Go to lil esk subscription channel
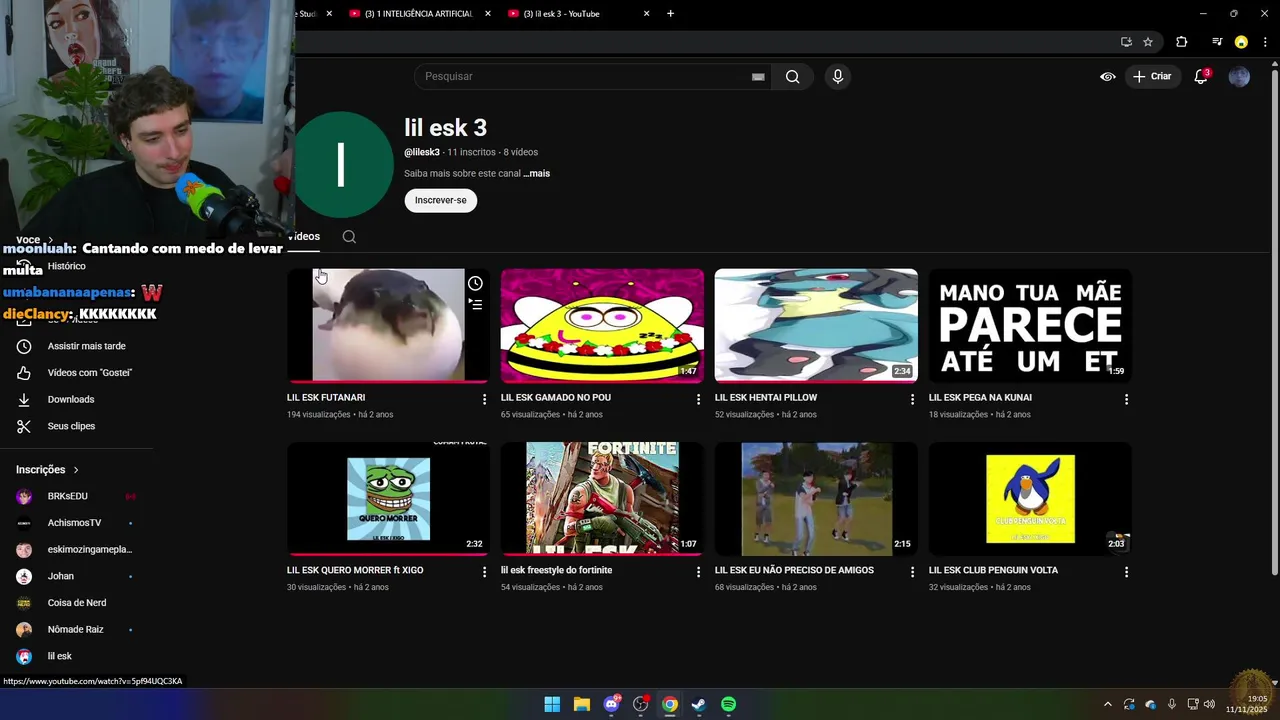Viewport: 1280px width, 720px height. tap(60, 656)
